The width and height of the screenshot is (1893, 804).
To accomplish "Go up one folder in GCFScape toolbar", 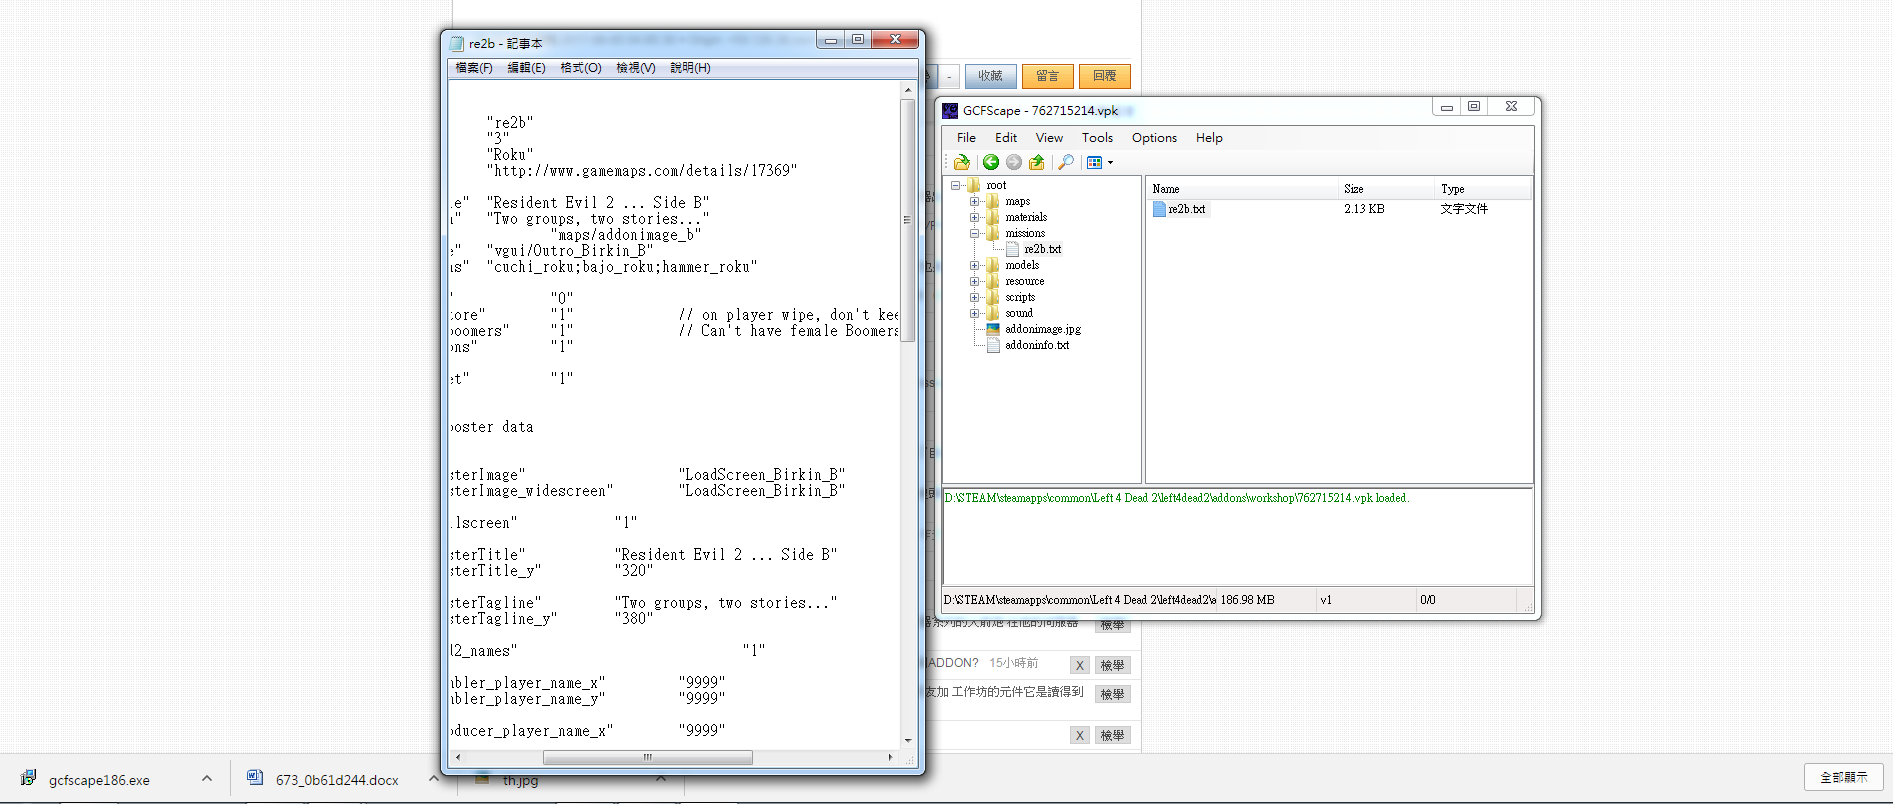I will click(x=1037, y=162).
